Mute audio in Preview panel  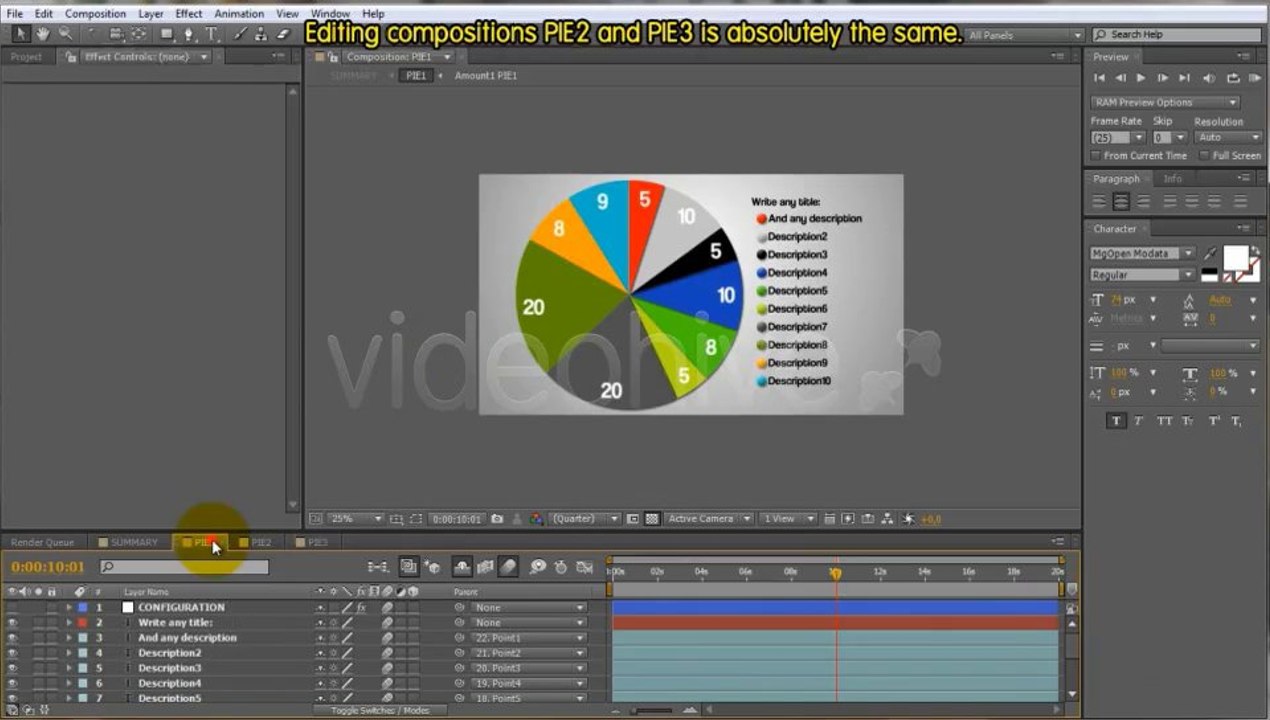point(1209,78)
